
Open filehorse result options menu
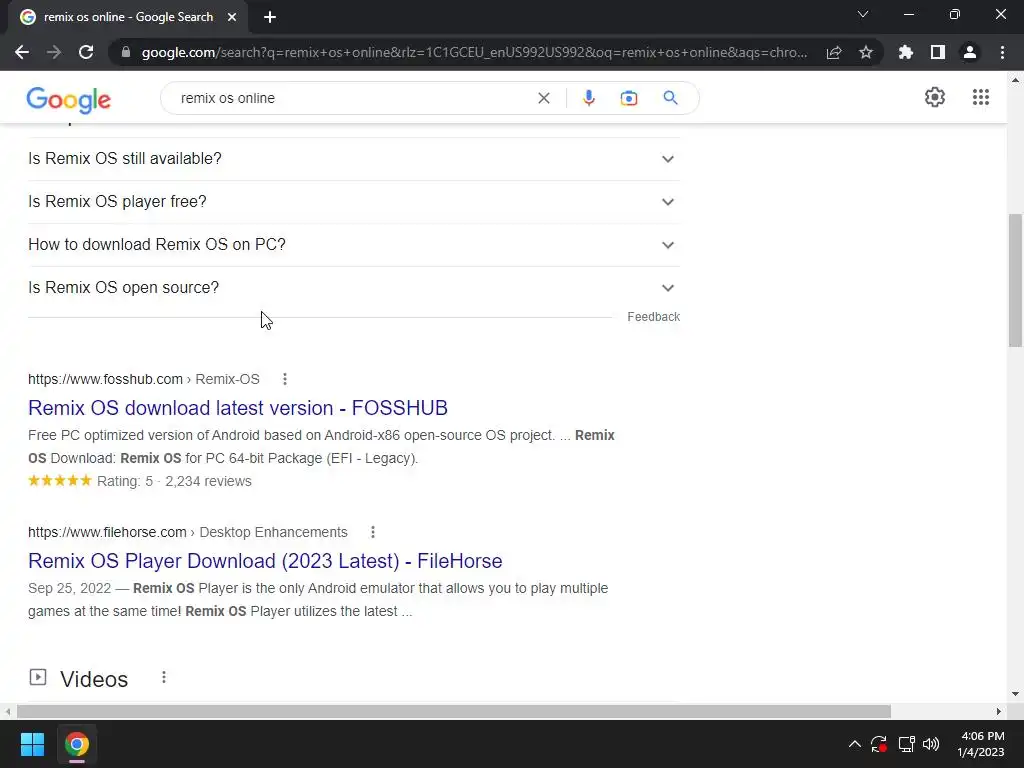pos(373,532)
